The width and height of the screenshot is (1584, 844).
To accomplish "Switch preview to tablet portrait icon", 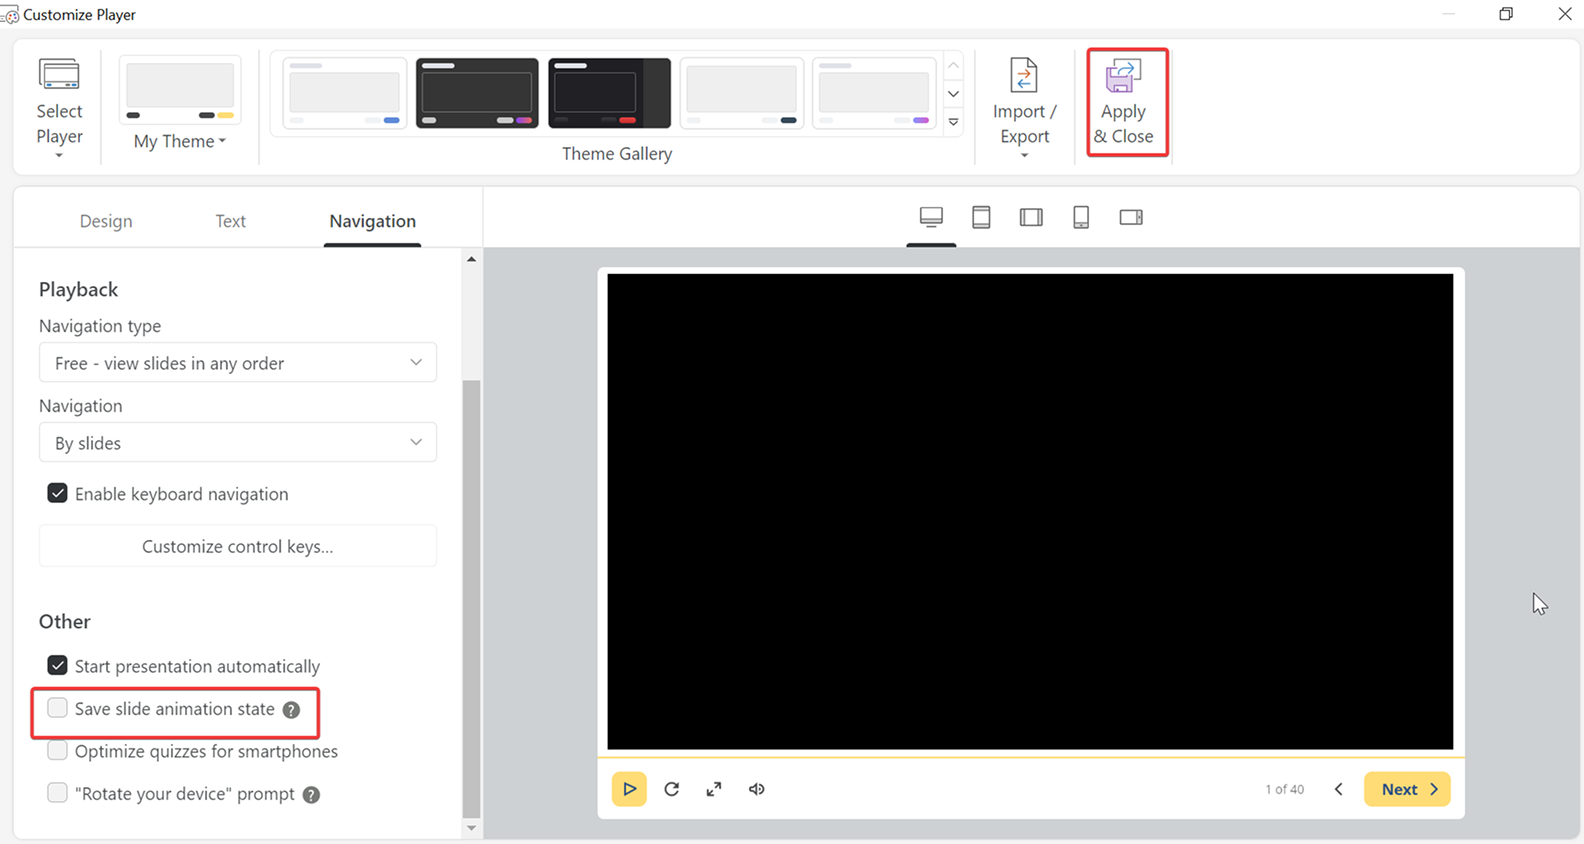I will [x=981, y=217].
